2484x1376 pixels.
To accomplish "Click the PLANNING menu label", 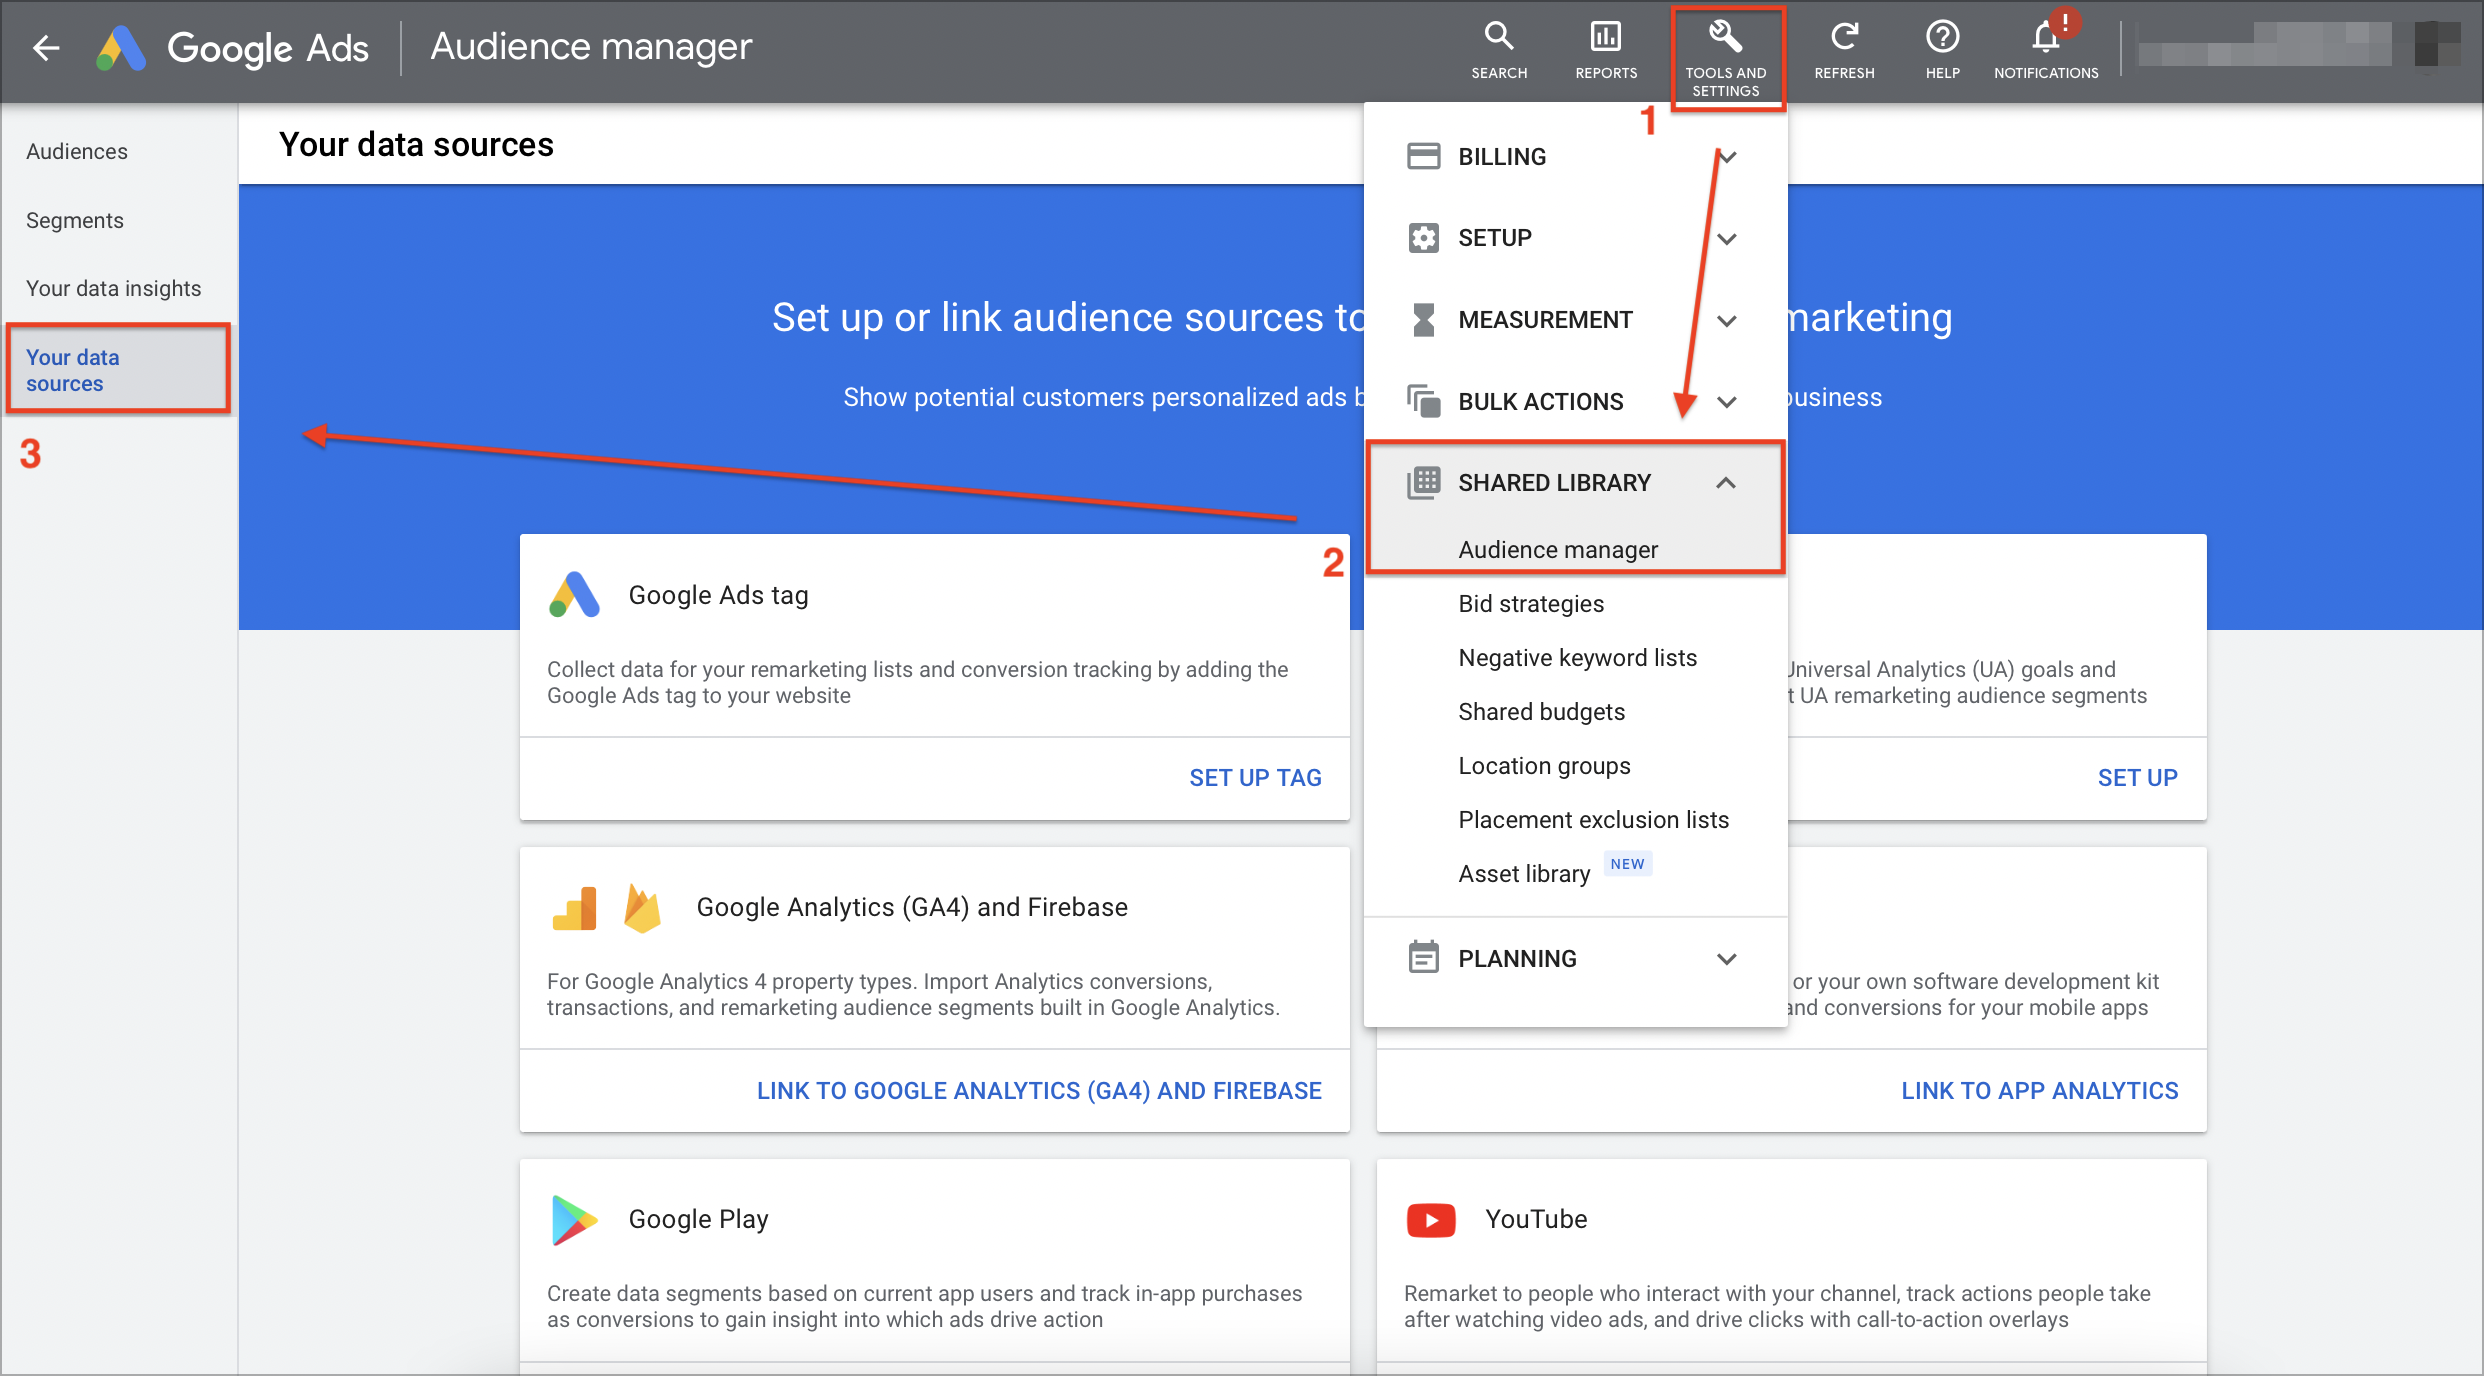I will 1517,959.
